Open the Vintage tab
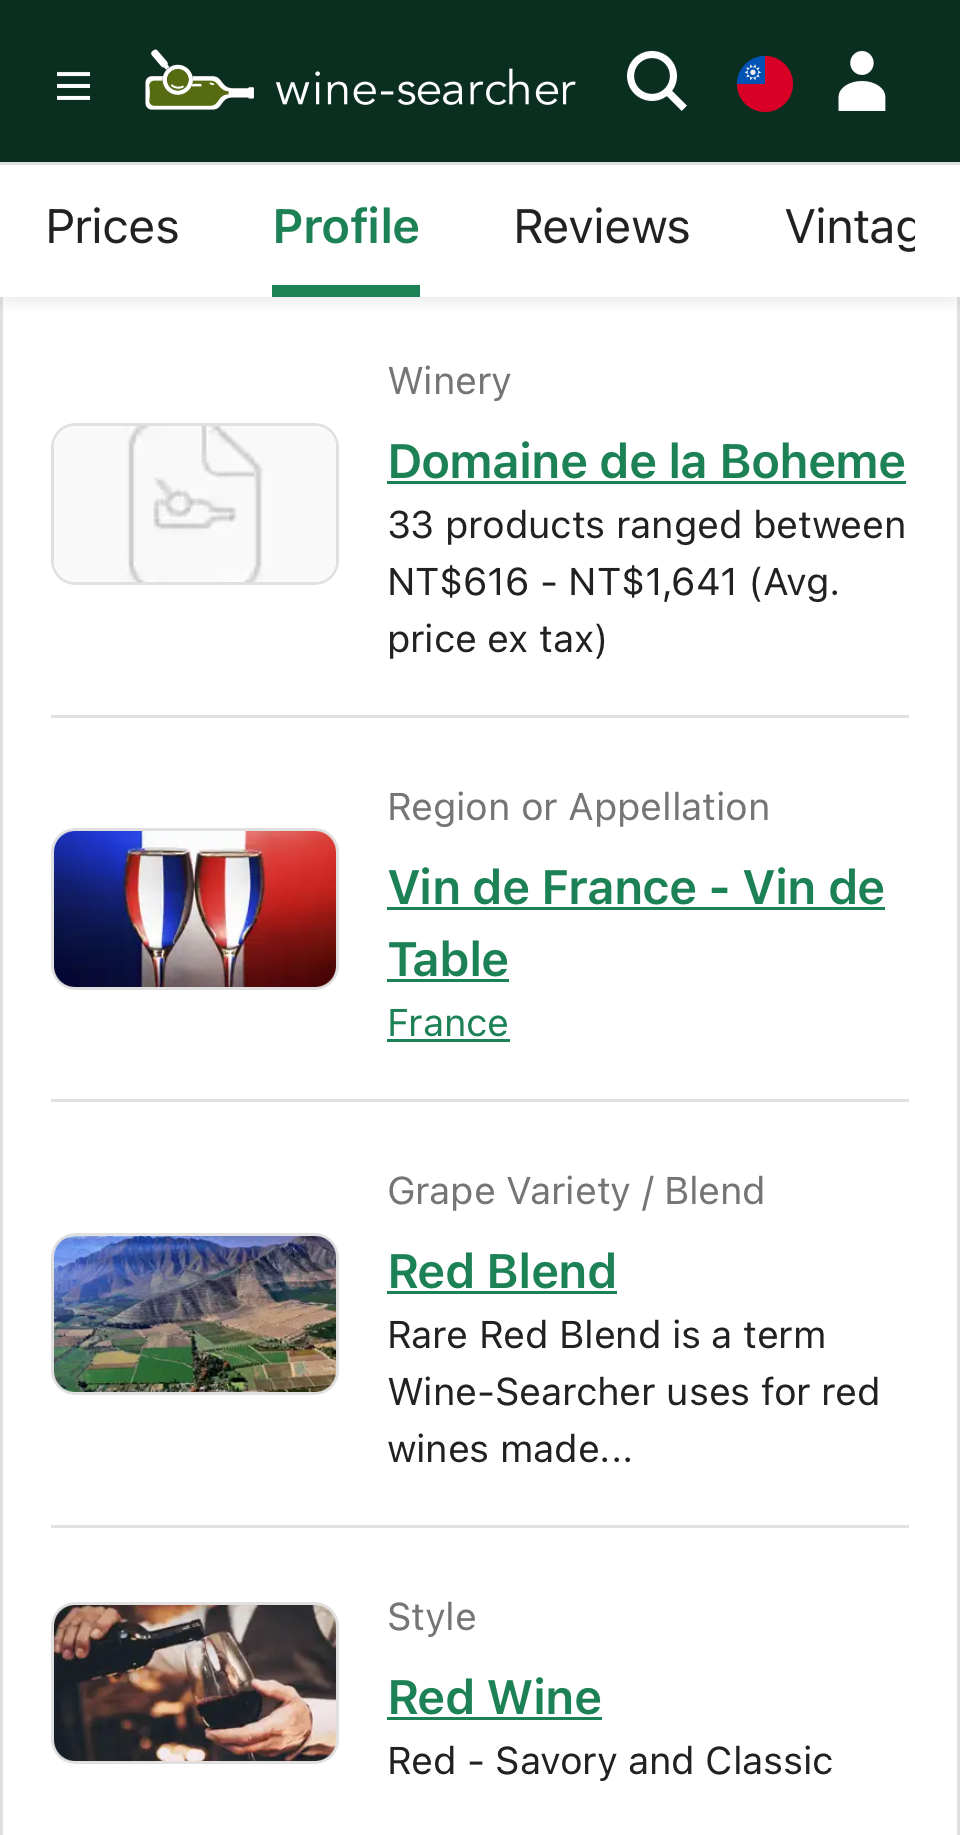960x1835 pixels. point(850,227)
